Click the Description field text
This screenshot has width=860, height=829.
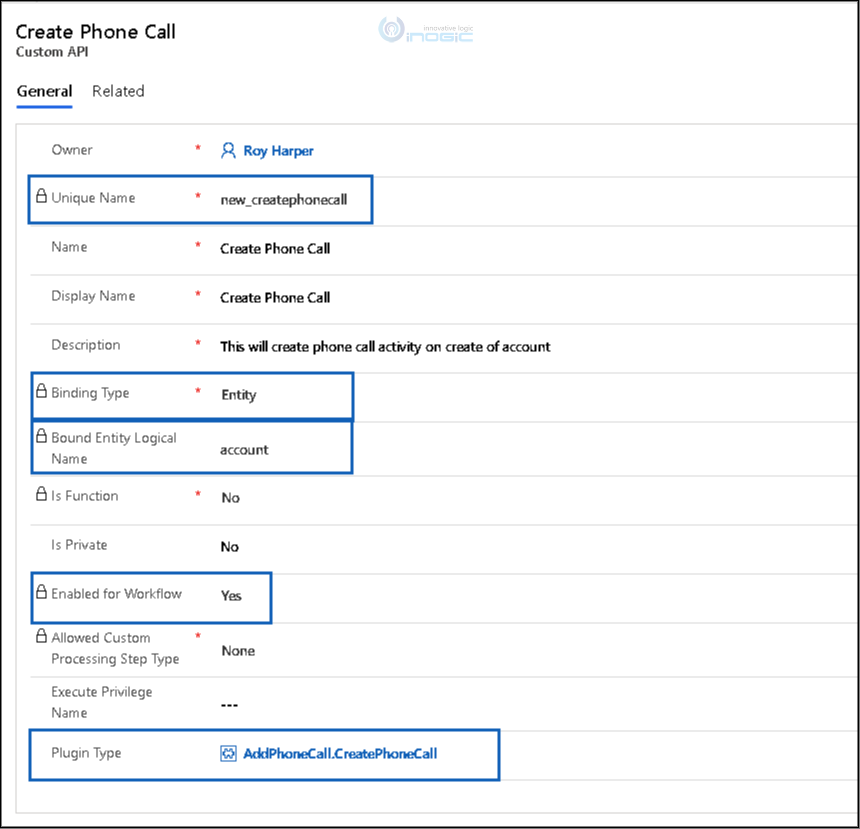pos(385,347)
